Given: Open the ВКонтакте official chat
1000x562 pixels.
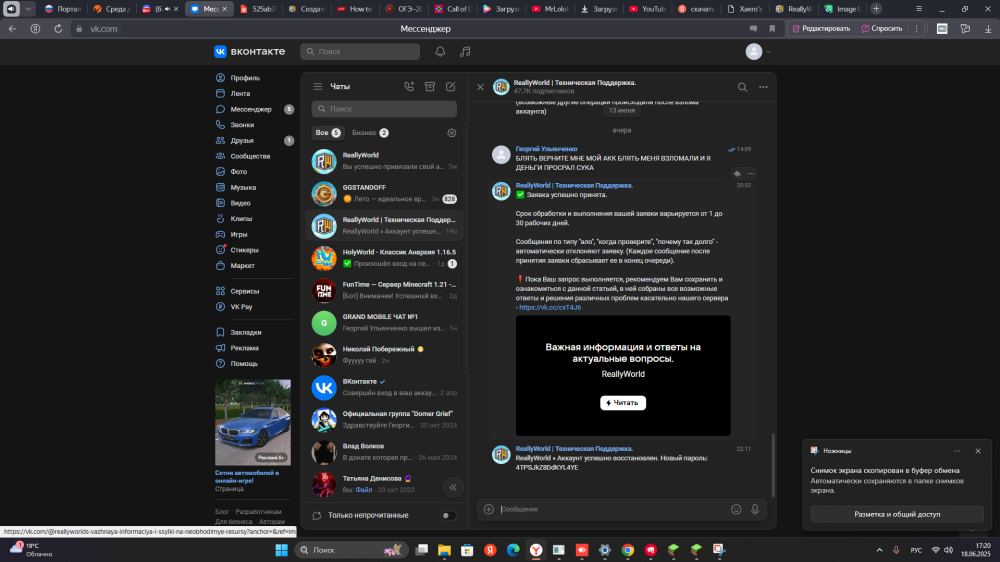Looking at the screenshot, I should coord(385,387).
